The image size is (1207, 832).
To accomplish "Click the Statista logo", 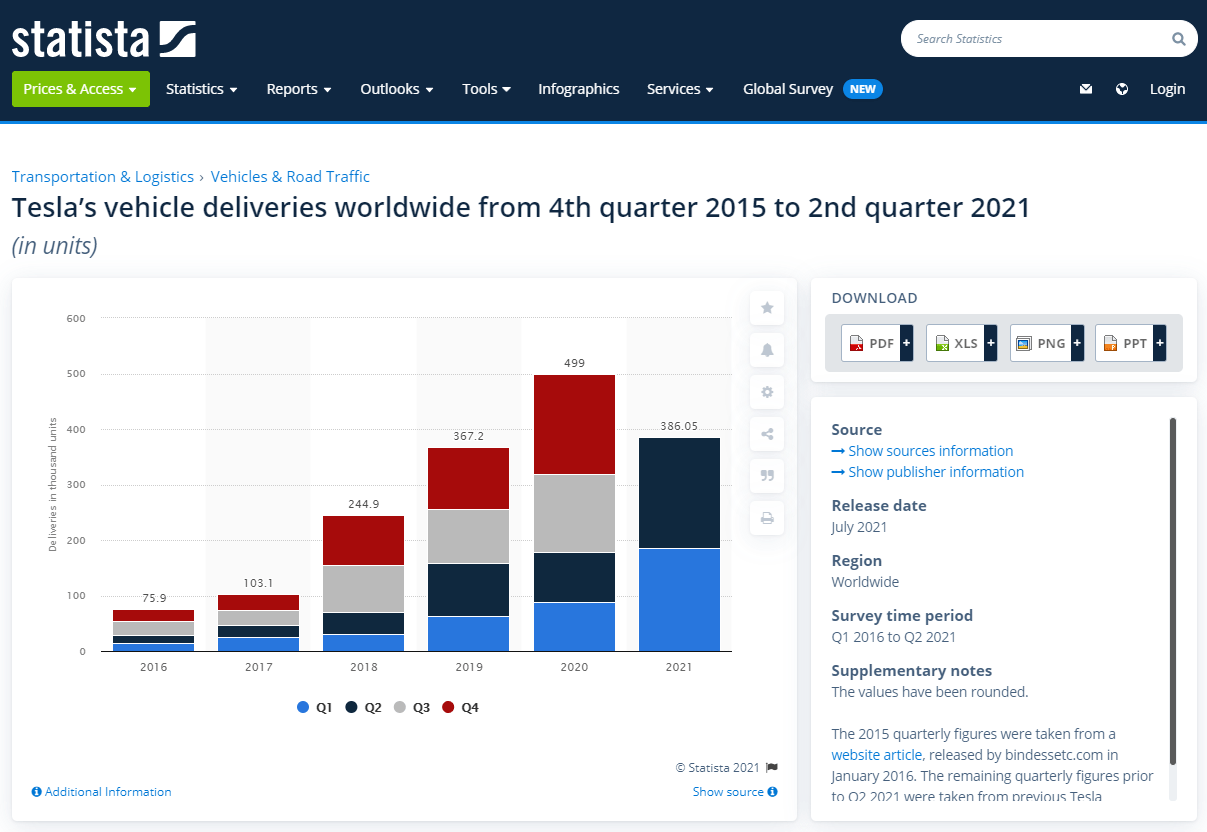I will [104, 39].
